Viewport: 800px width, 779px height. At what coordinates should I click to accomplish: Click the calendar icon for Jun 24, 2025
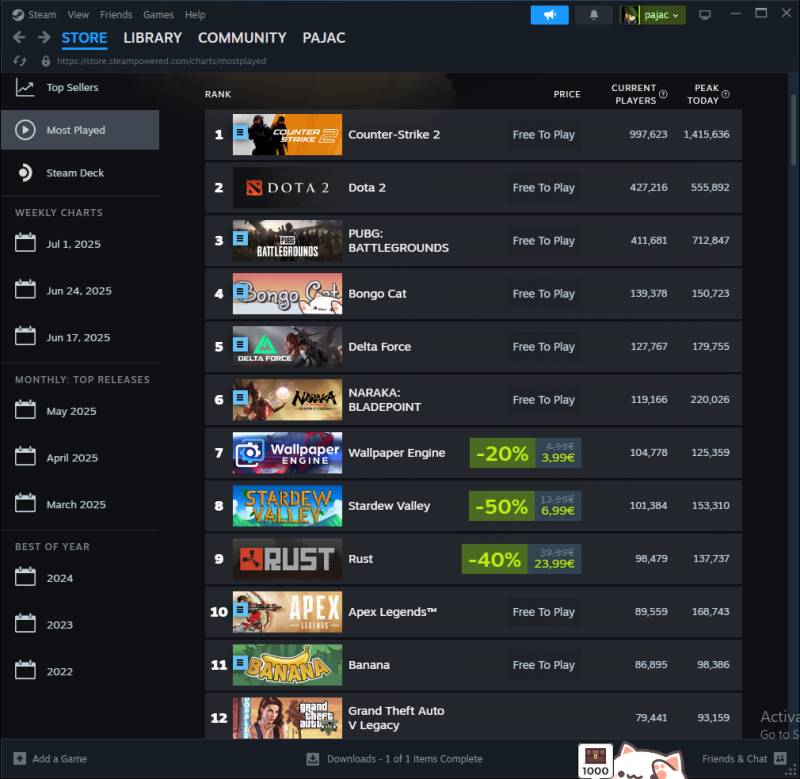coord(25,289)
